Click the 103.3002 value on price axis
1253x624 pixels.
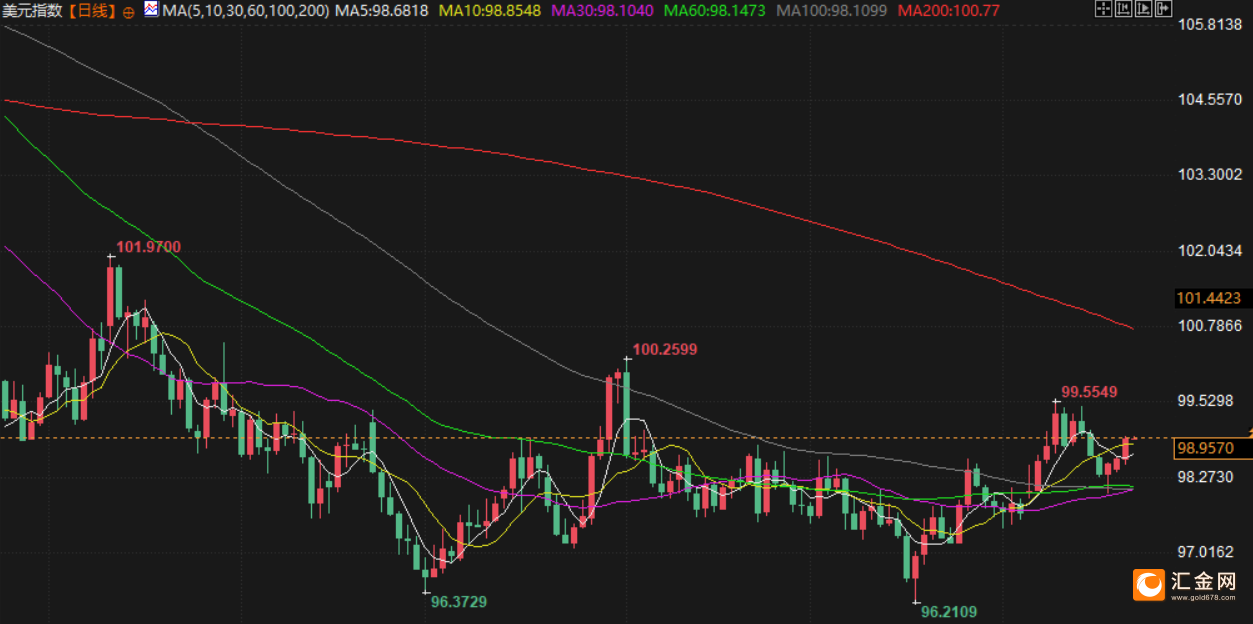[x=1210, y=174]
